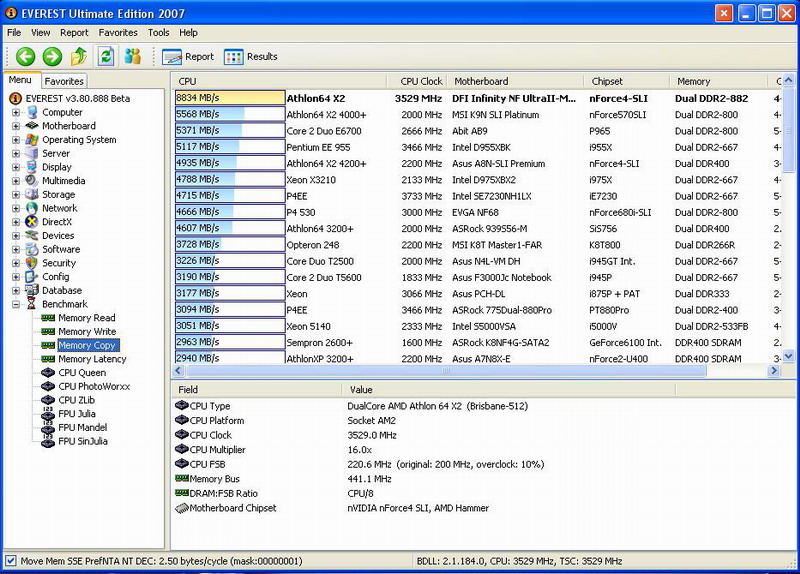Image resolution: width=800 pixels, height=574 pixels.
Task: Open the CPU Queen benchmark
Action: [82, 373]
